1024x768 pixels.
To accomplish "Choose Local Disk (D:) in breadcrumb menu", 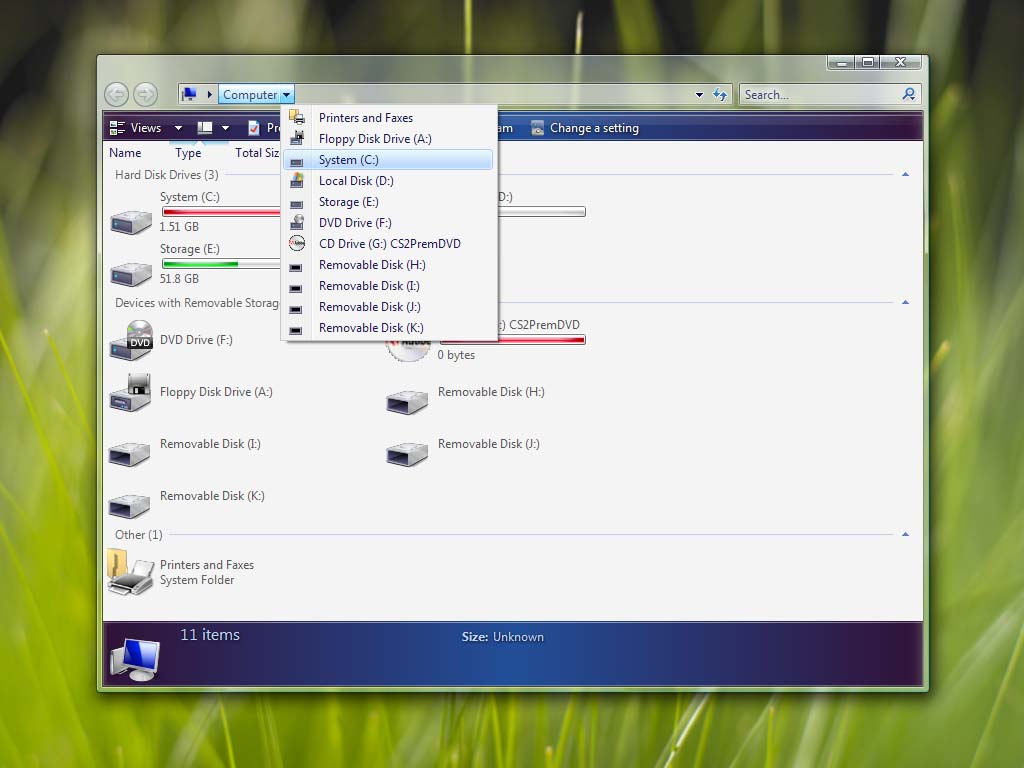I will [x=389, y=181].
